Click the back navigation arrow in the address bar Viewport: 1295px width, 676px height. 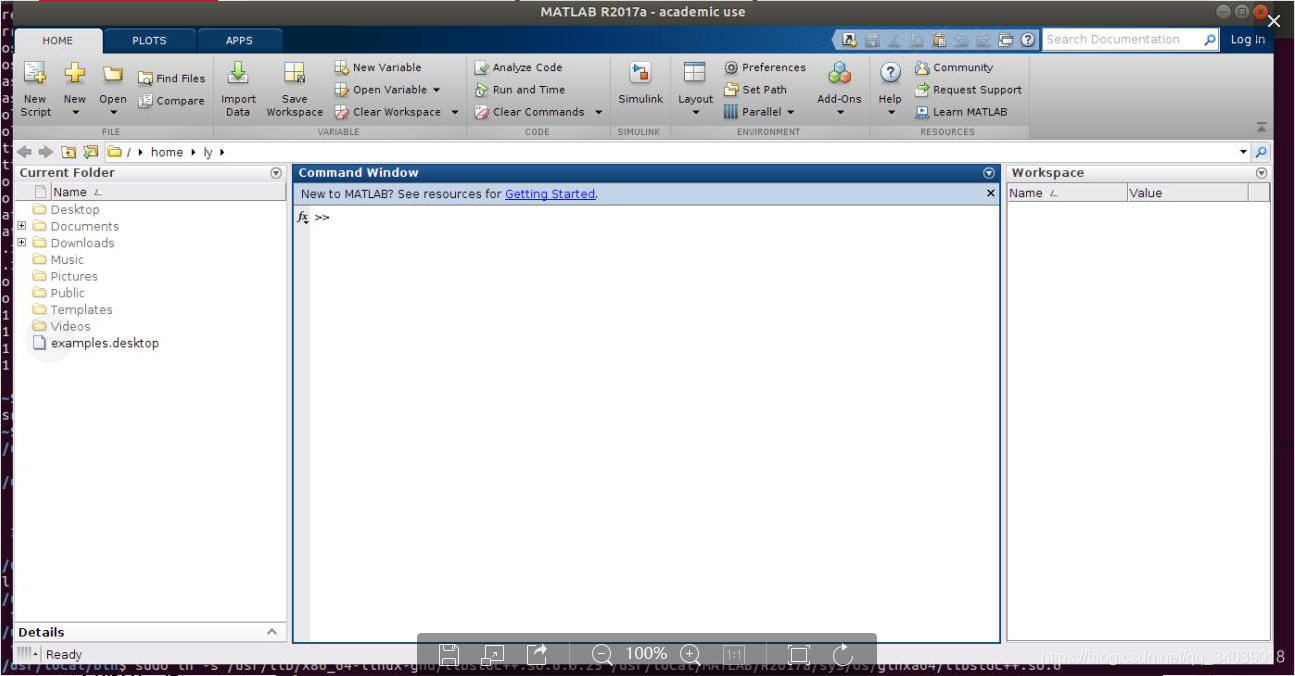pos(25,152)
